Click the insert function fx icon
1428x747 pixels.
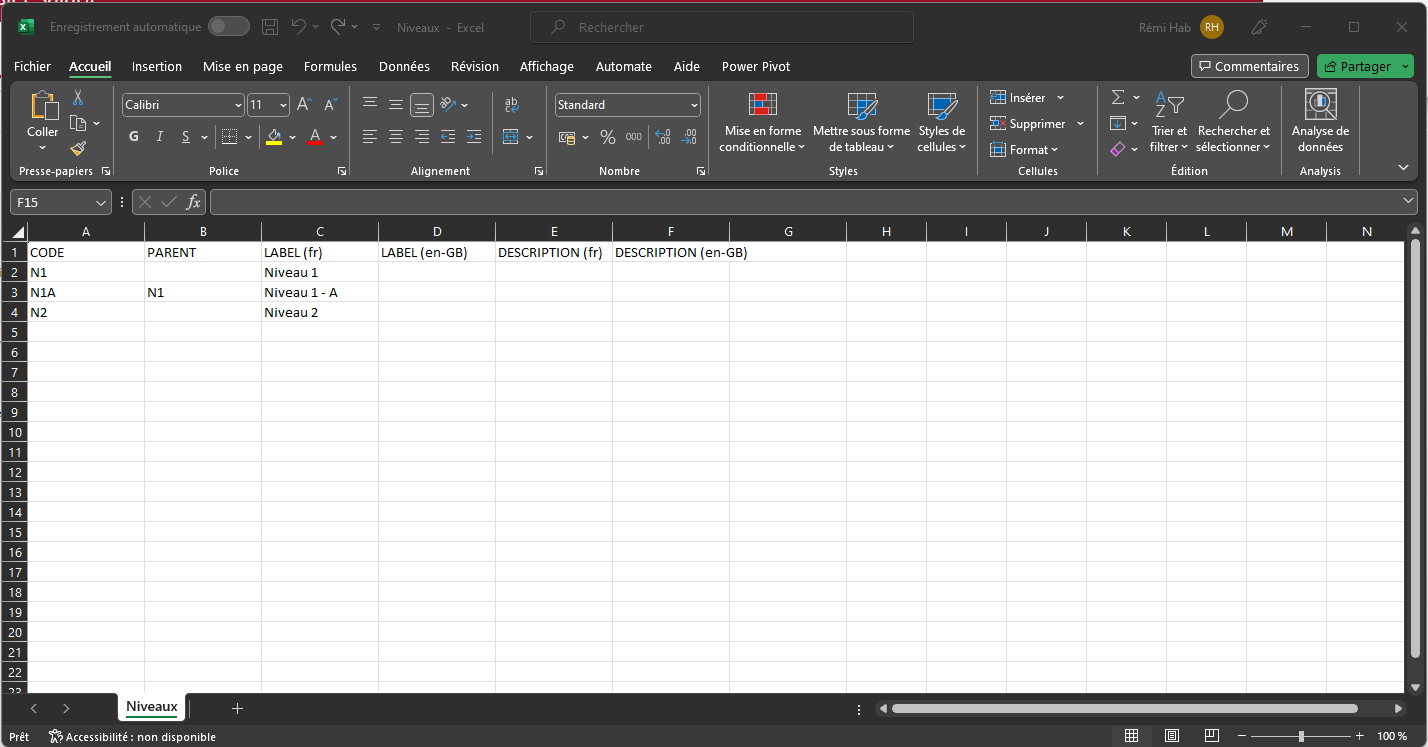coord(193,202)
